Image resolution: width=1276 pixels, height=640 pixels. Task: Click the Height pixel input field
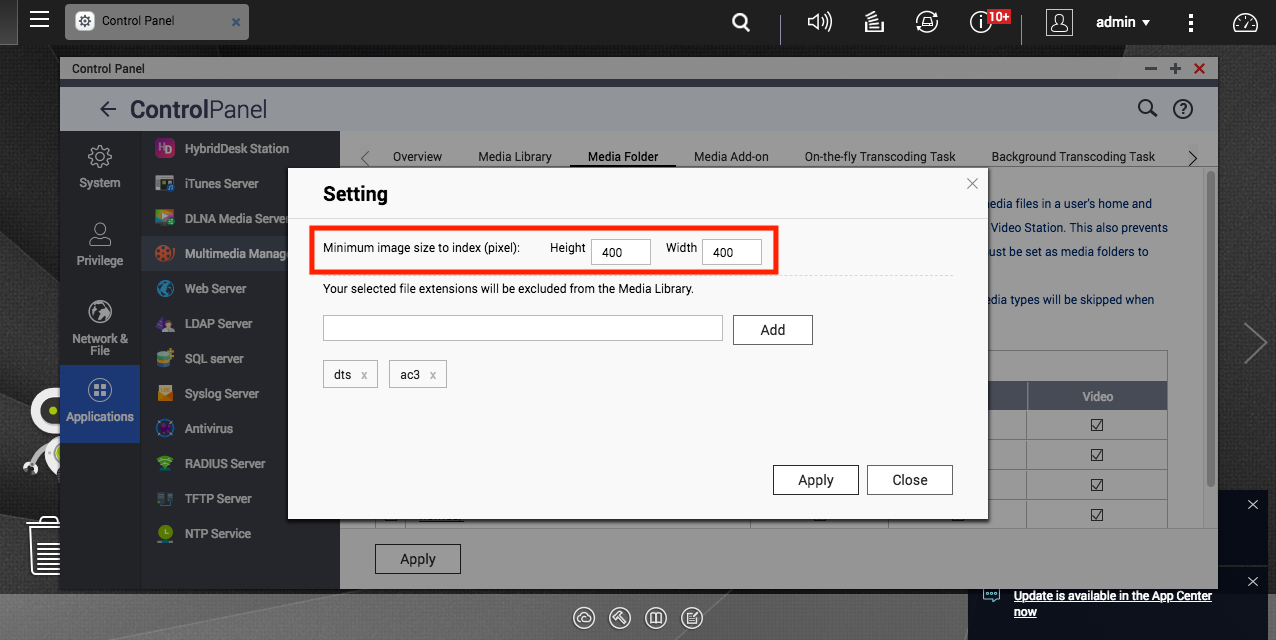pyautogui.click(x=621, y=252)
